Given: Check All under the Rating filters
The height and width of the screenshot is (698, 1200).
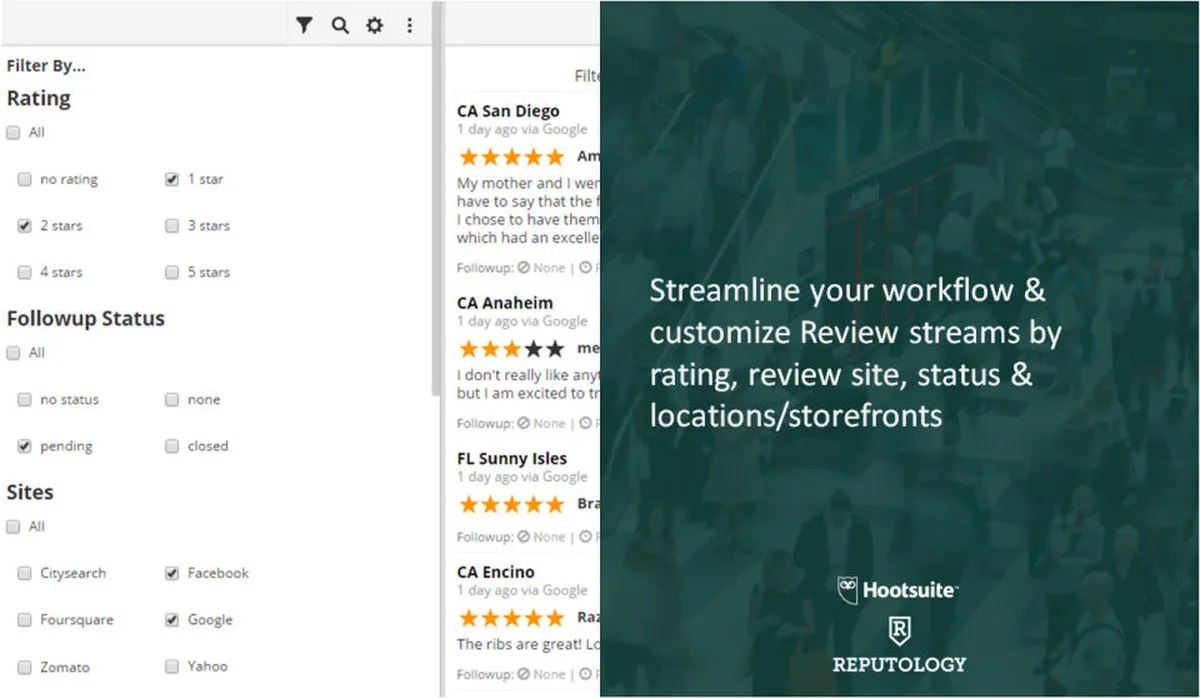Looking at the screenshot, I should click(13, 132).
